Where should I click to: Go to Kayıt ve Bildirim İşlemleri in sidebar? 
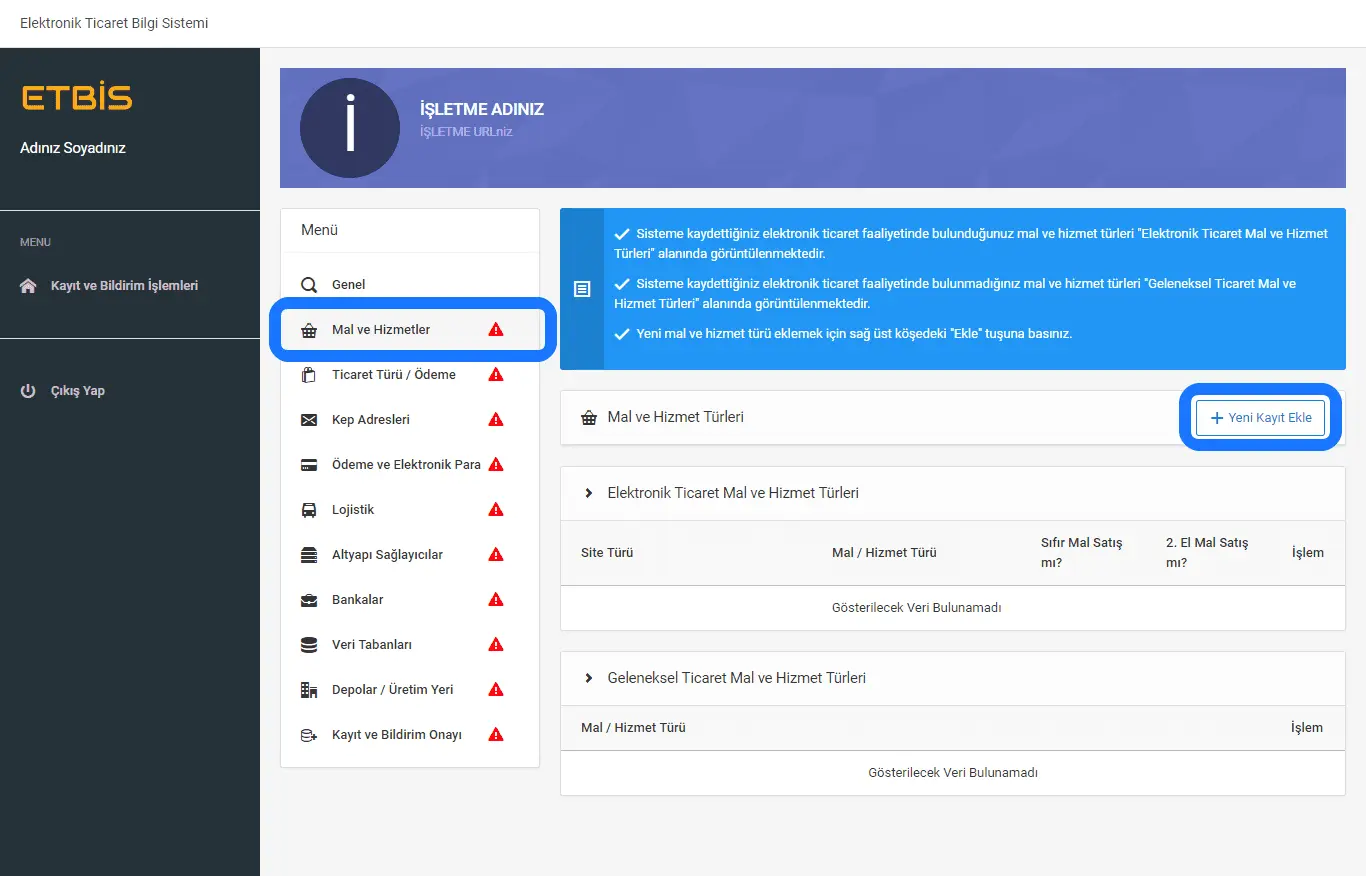[124, 286]
